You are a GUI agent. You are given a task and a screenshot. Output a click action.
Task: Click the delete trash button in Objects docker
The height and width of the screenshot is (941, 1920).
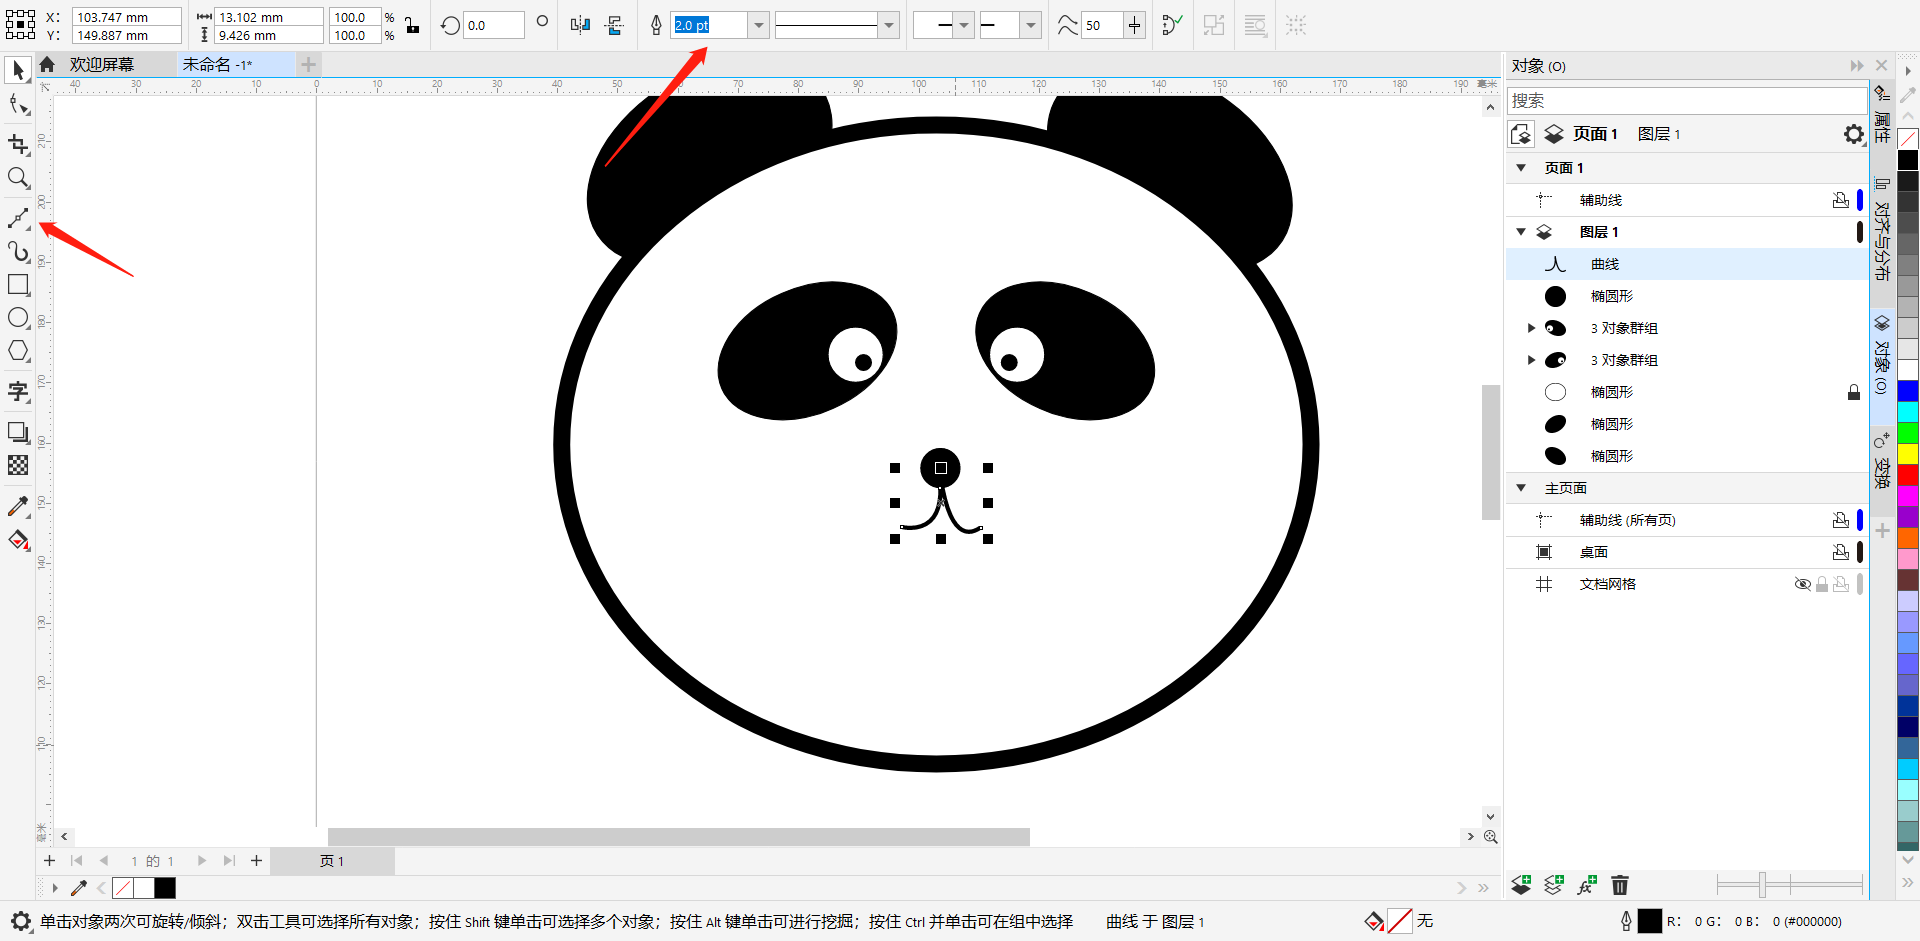[x=1620, y=885]
